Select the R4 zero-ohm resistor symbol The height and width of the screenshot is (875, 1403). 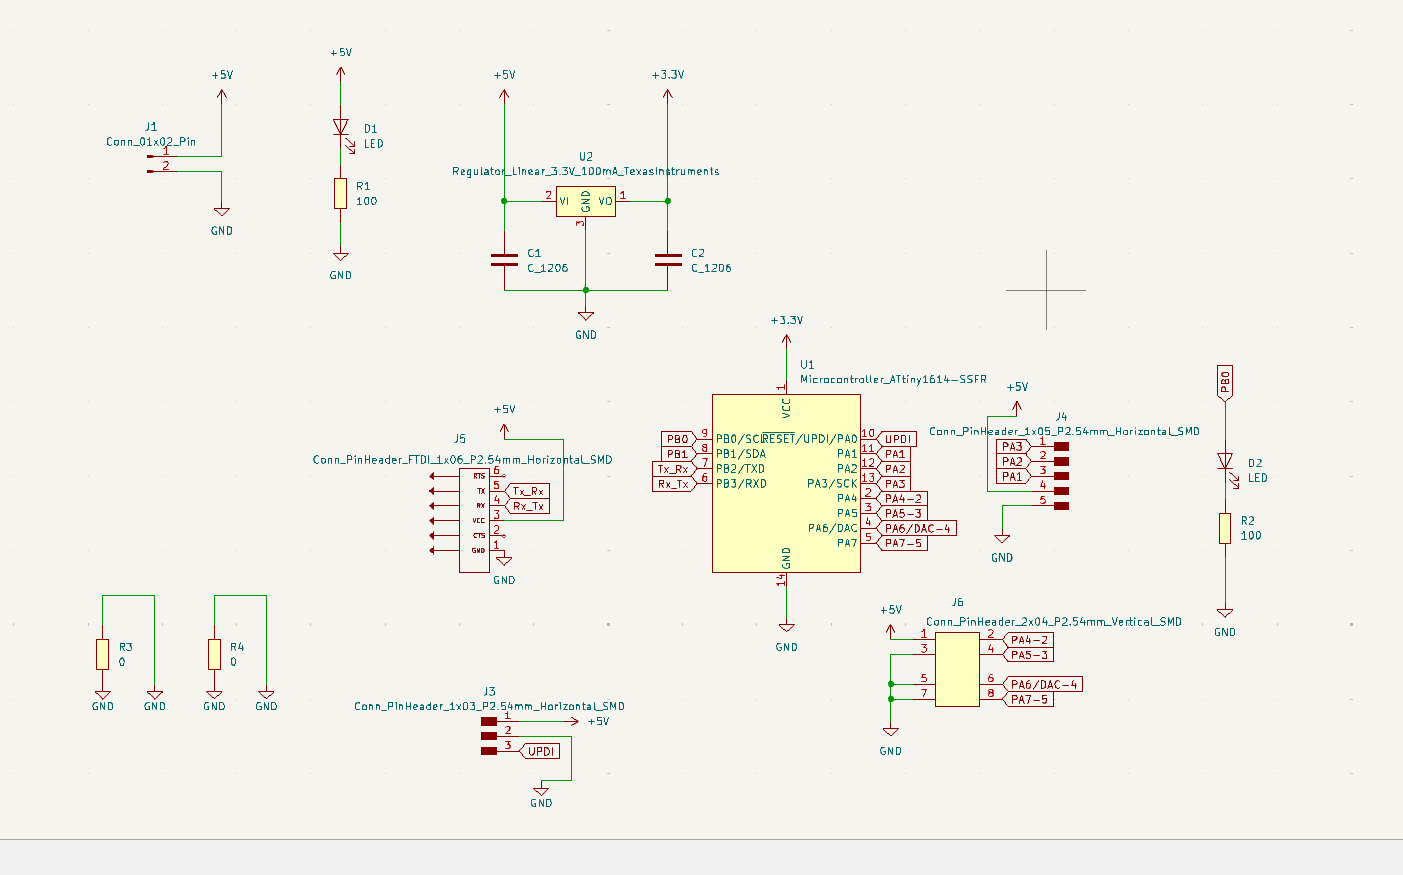[x=214, y=654]
